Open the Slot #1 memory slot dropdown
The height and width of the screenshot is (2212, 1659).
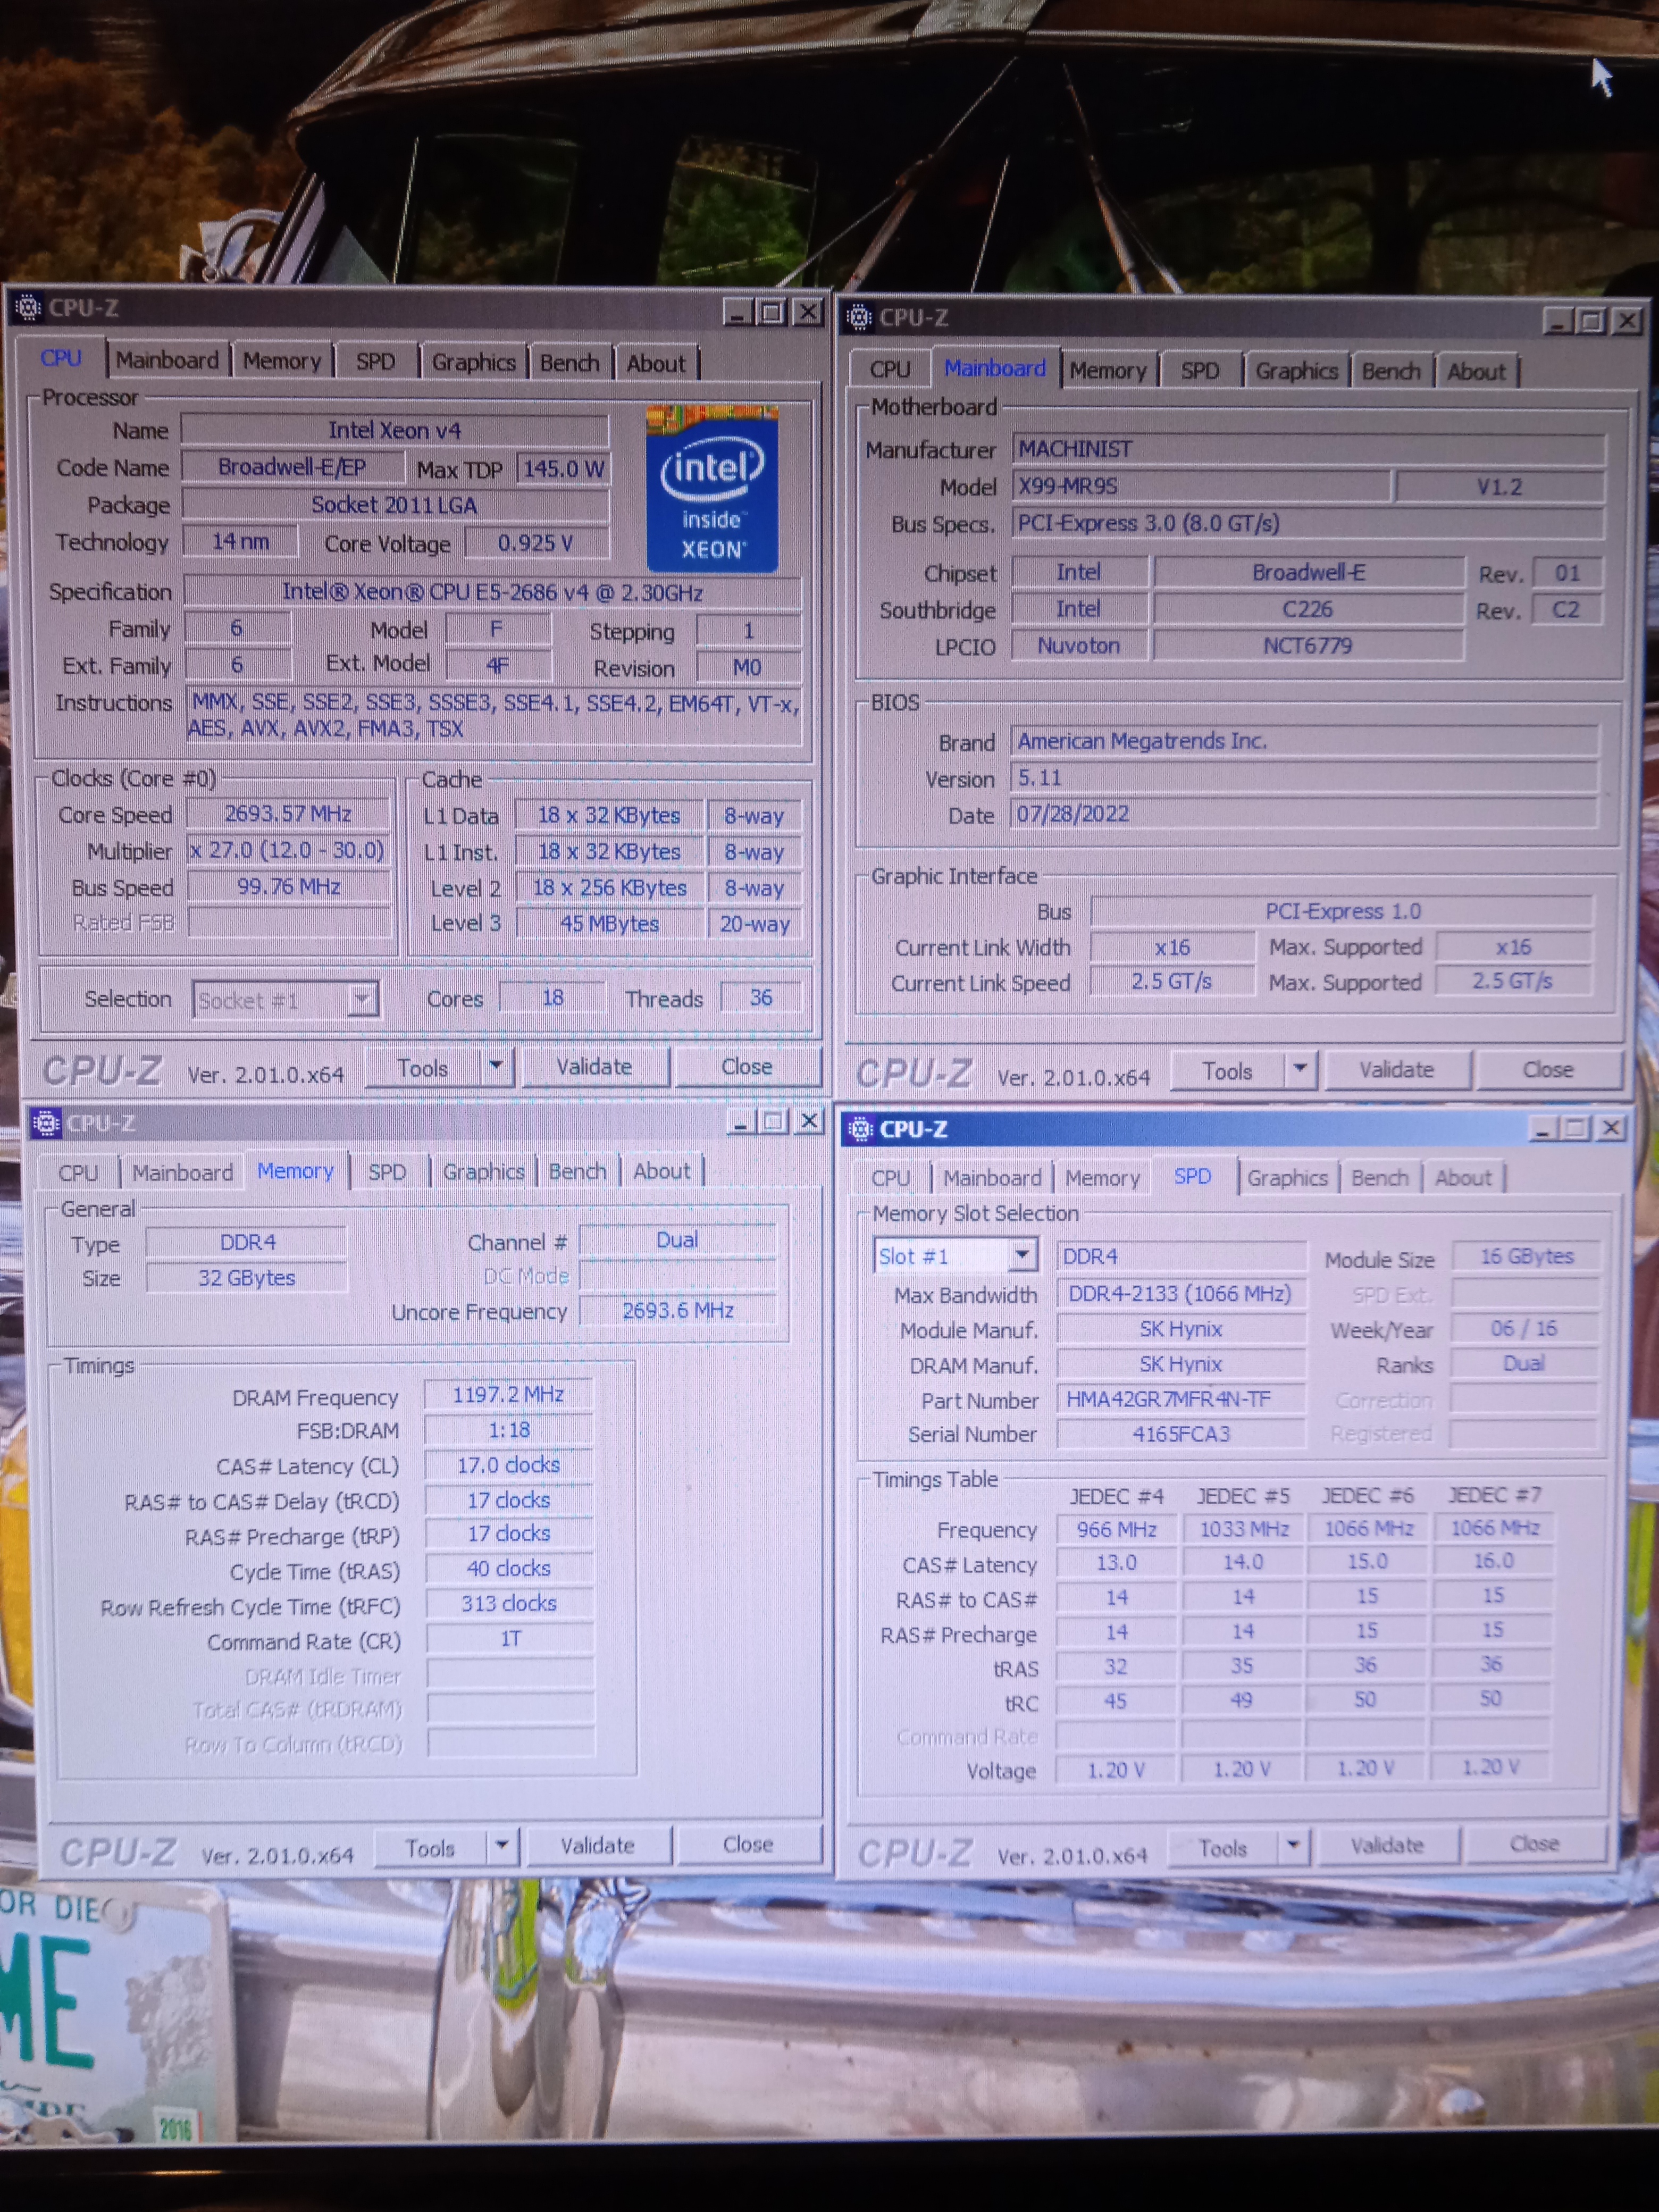pos(1021,1254)
